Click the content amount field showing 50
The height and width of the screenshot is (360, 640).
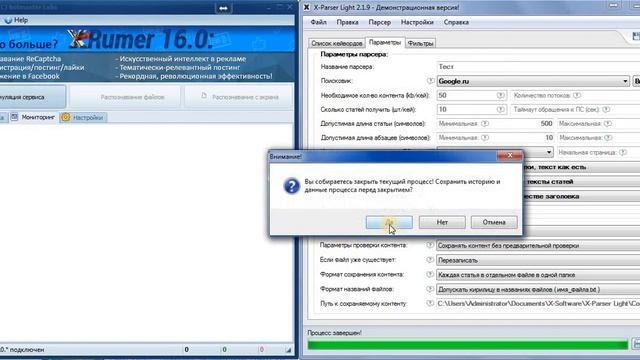click(471, 95)
